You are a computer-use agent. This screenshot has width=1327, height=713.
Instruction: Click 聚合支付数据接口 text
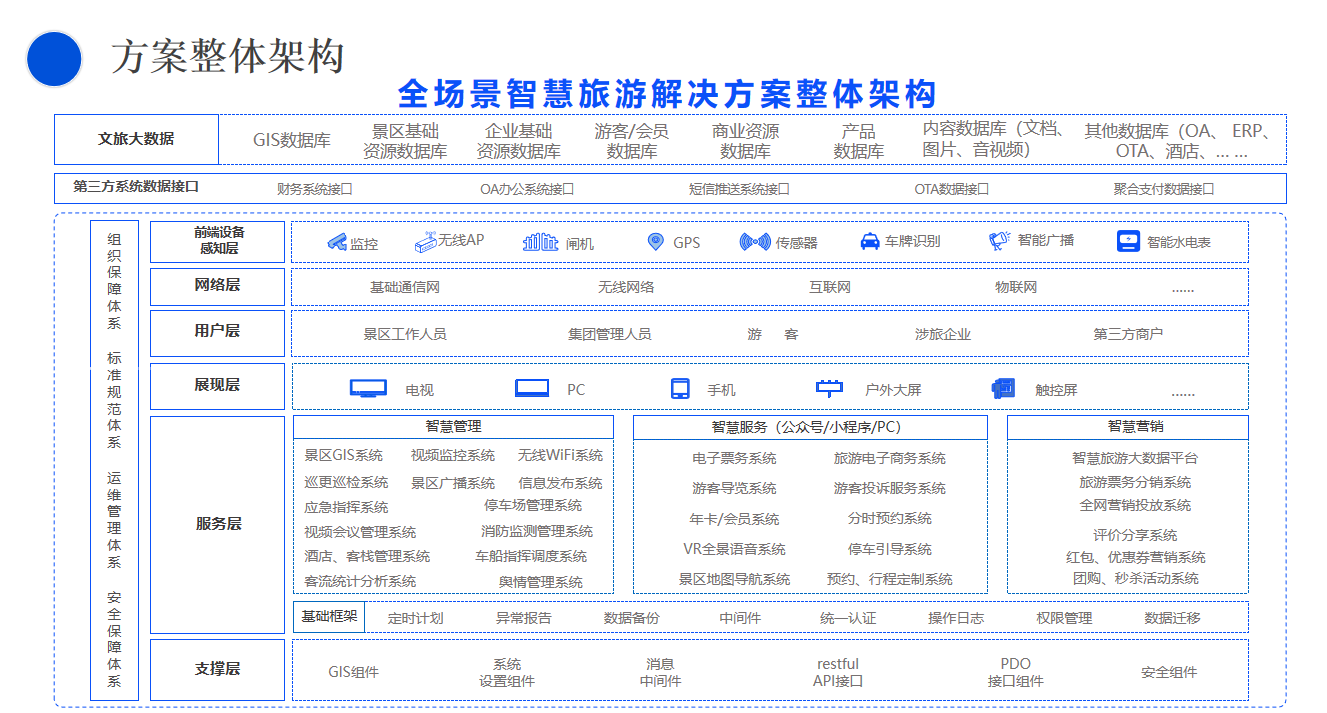(1164, 188)
